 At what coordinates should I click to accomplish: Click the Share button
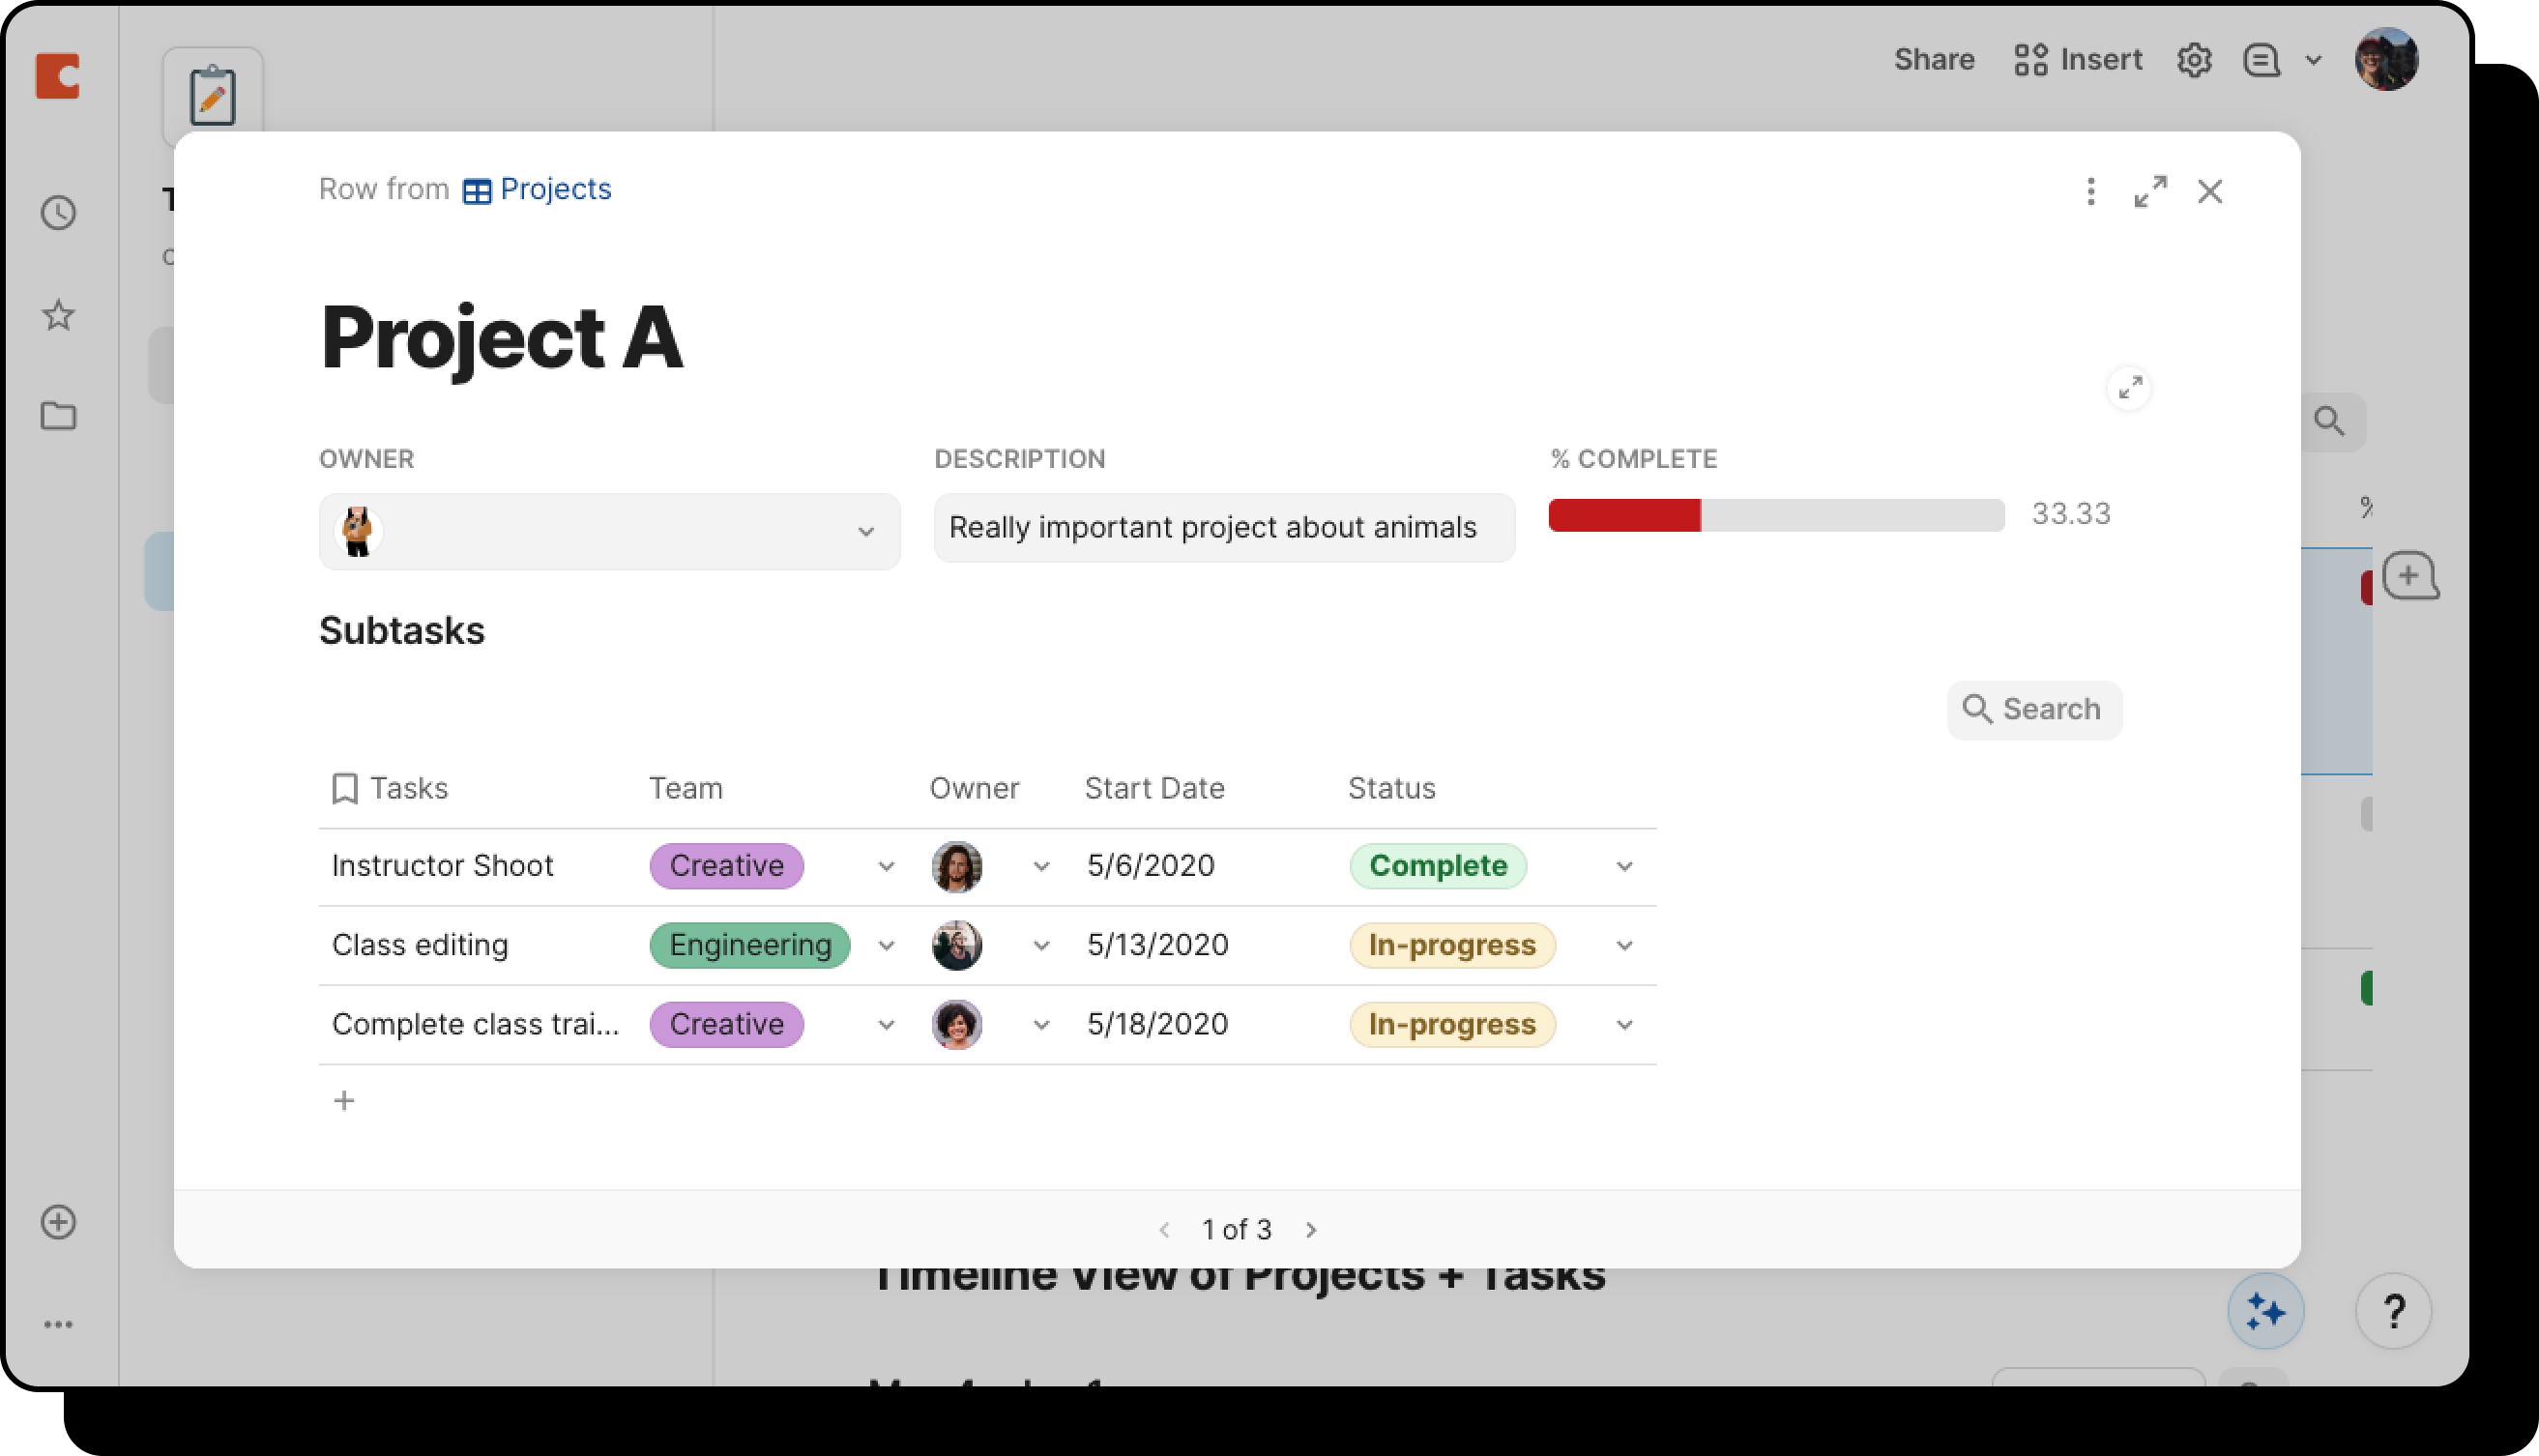[x=1933, y=60]
